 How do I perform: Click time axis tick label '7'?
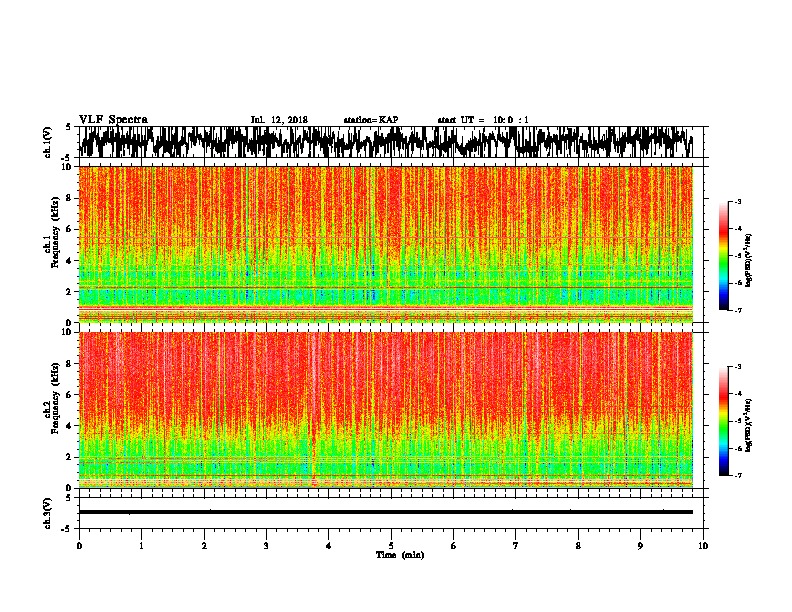pyautogui.click(x=516, y=546)
